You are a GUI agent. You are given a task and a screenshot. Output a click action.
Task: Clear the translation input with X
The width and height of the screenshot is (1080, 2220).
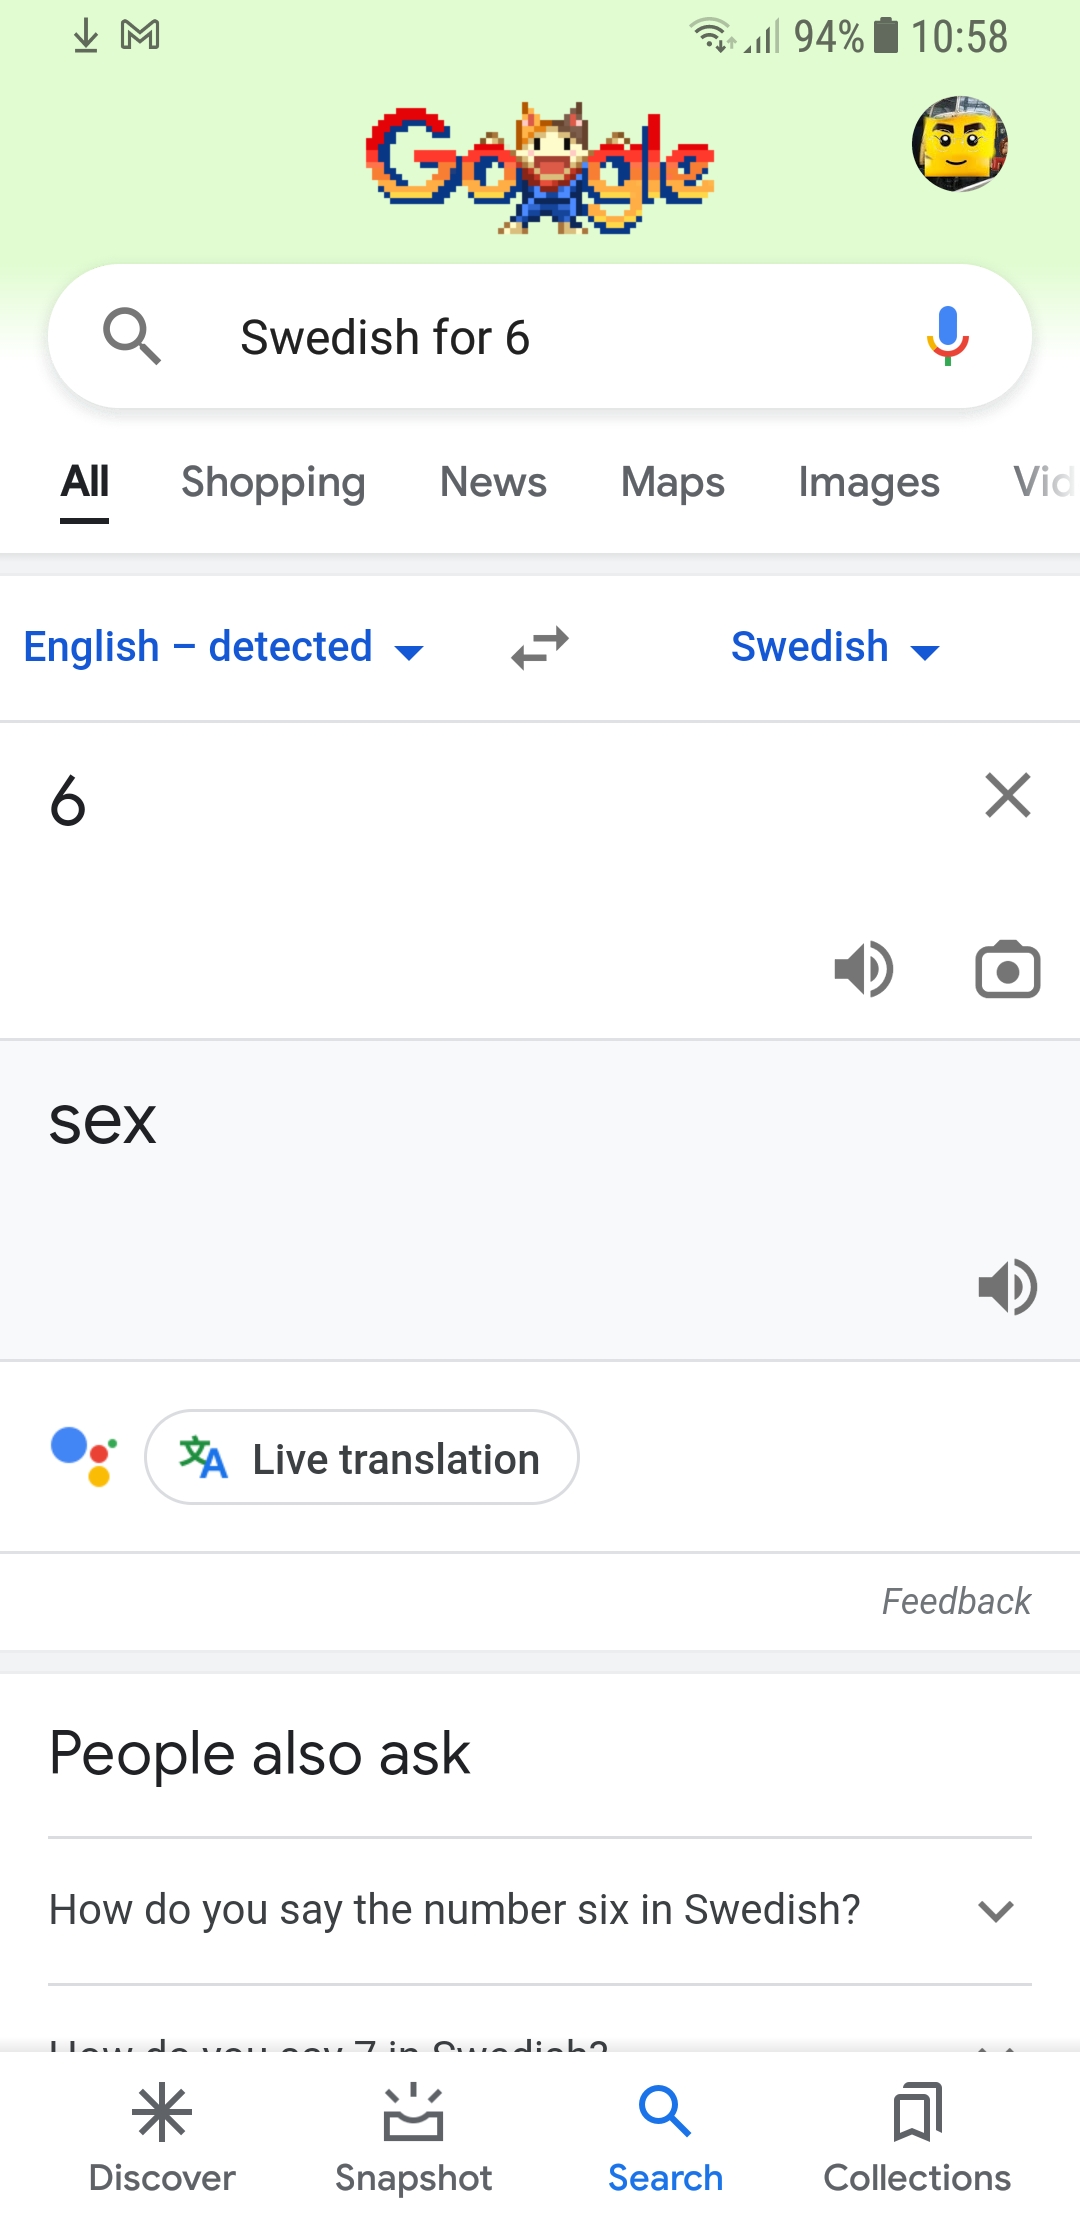[1007, 796]
